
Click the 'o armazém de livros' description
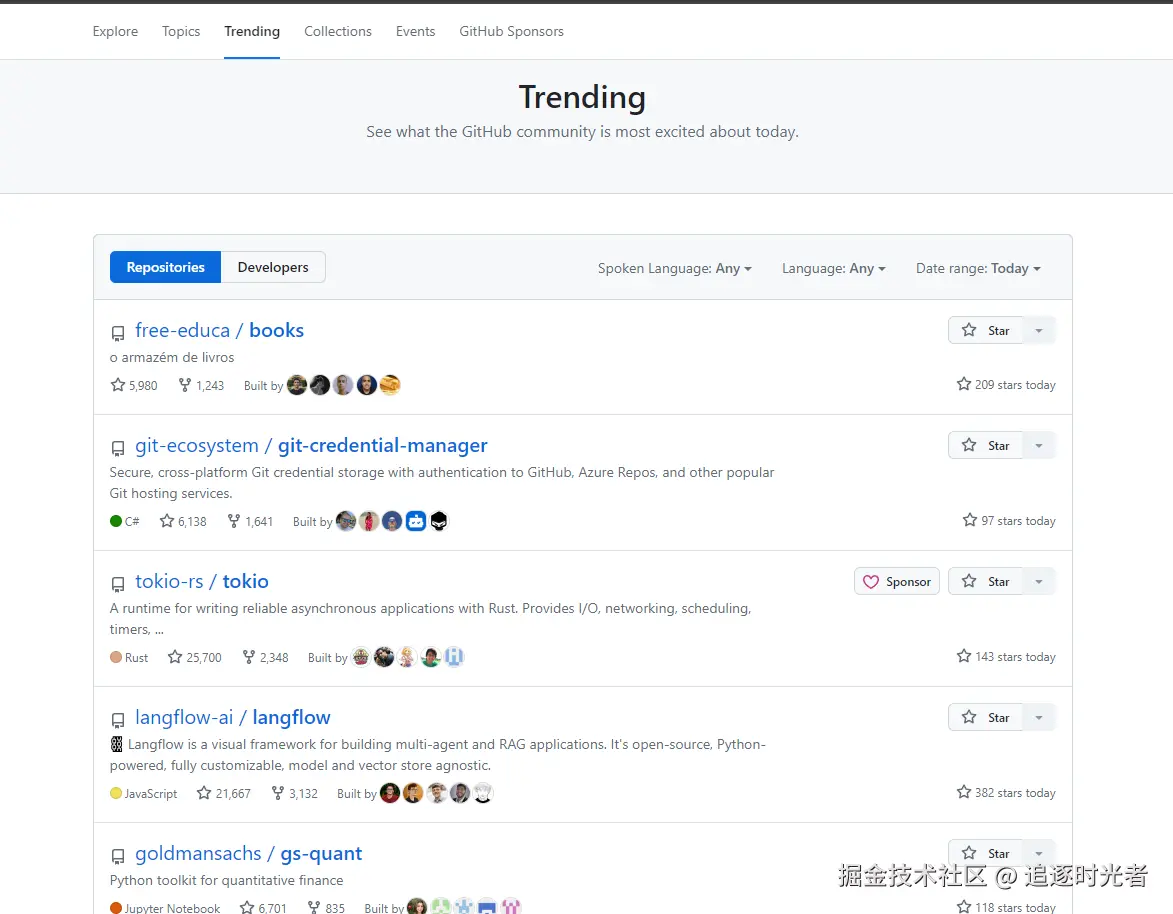coord(172,358)
